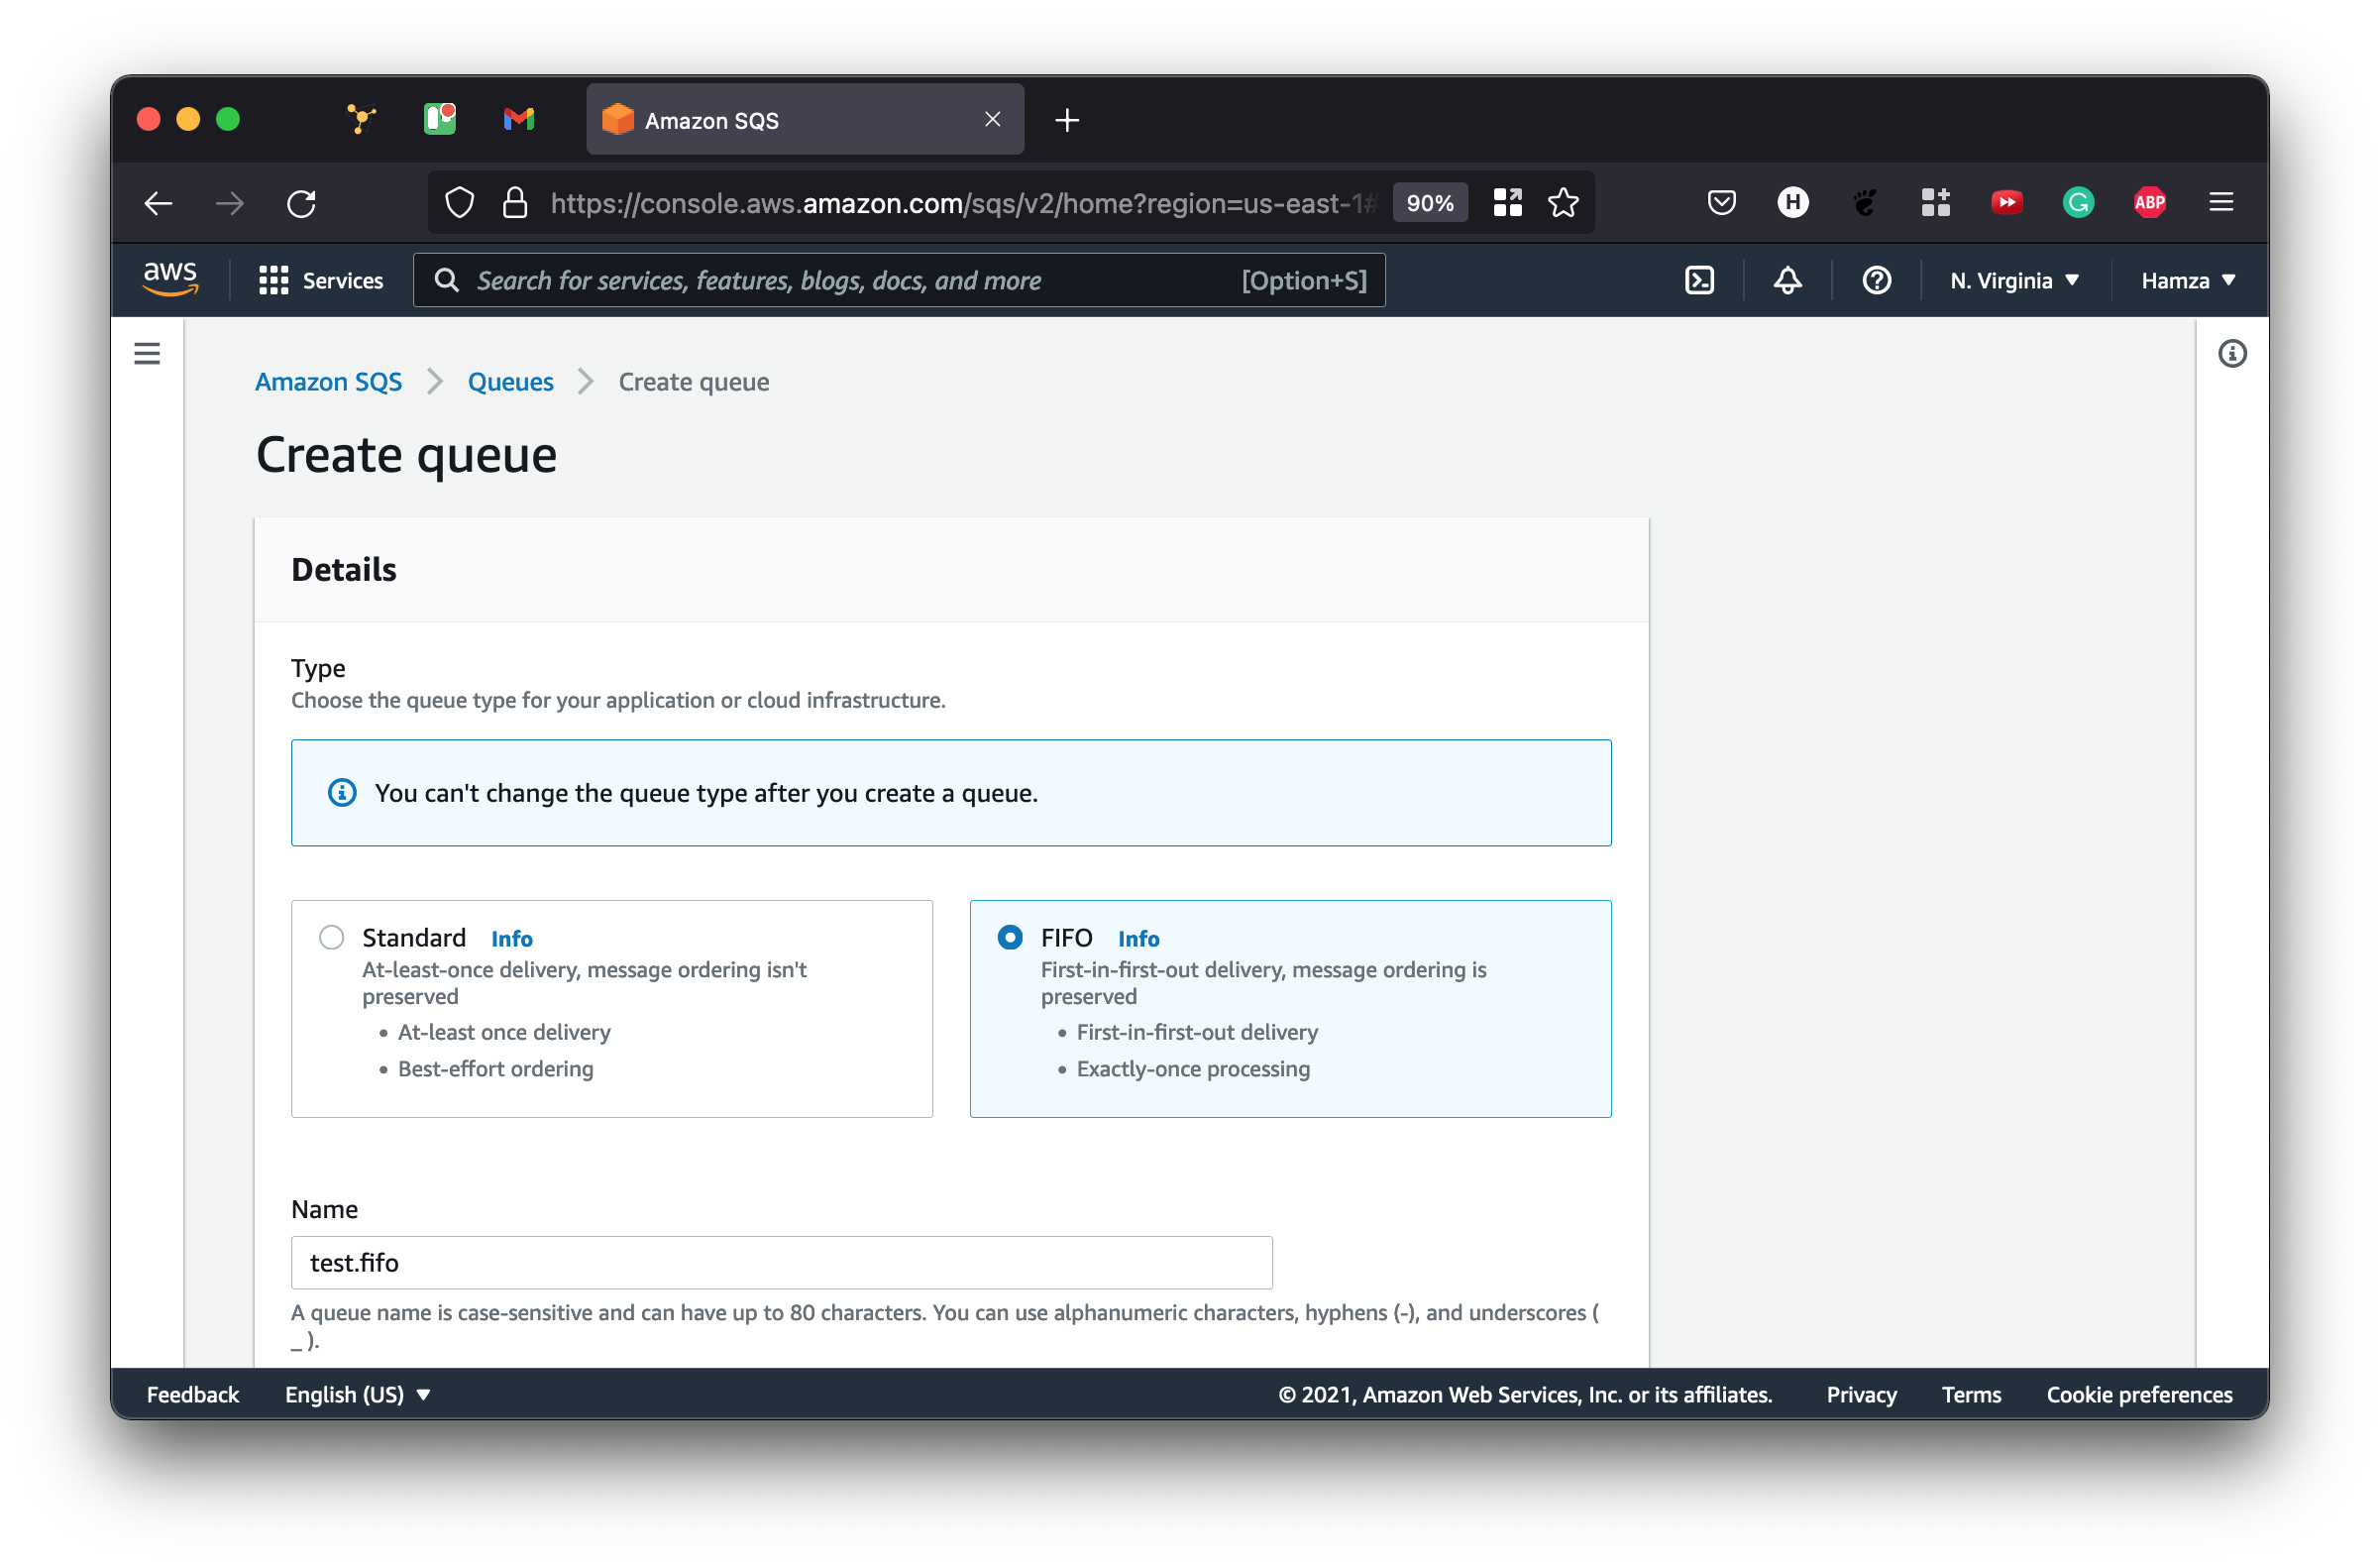Select the FIFO queue type
Screen dimensions: 2380x1566
coord(1010,937)
